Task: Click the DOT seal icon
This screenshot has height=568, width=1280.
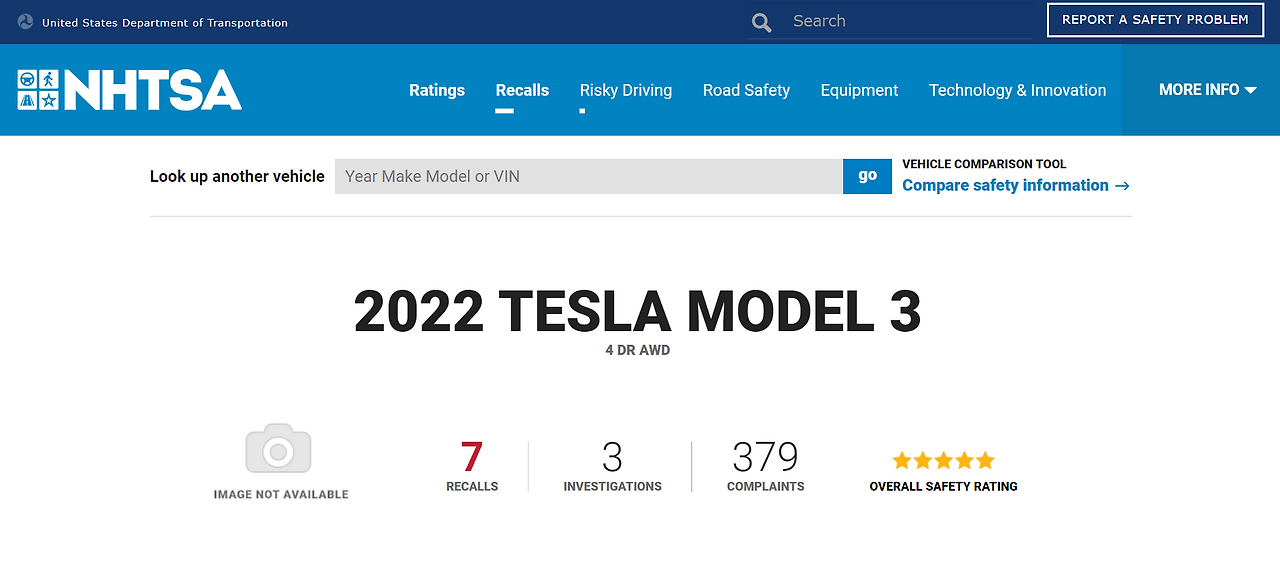Action: pos(26,22)
